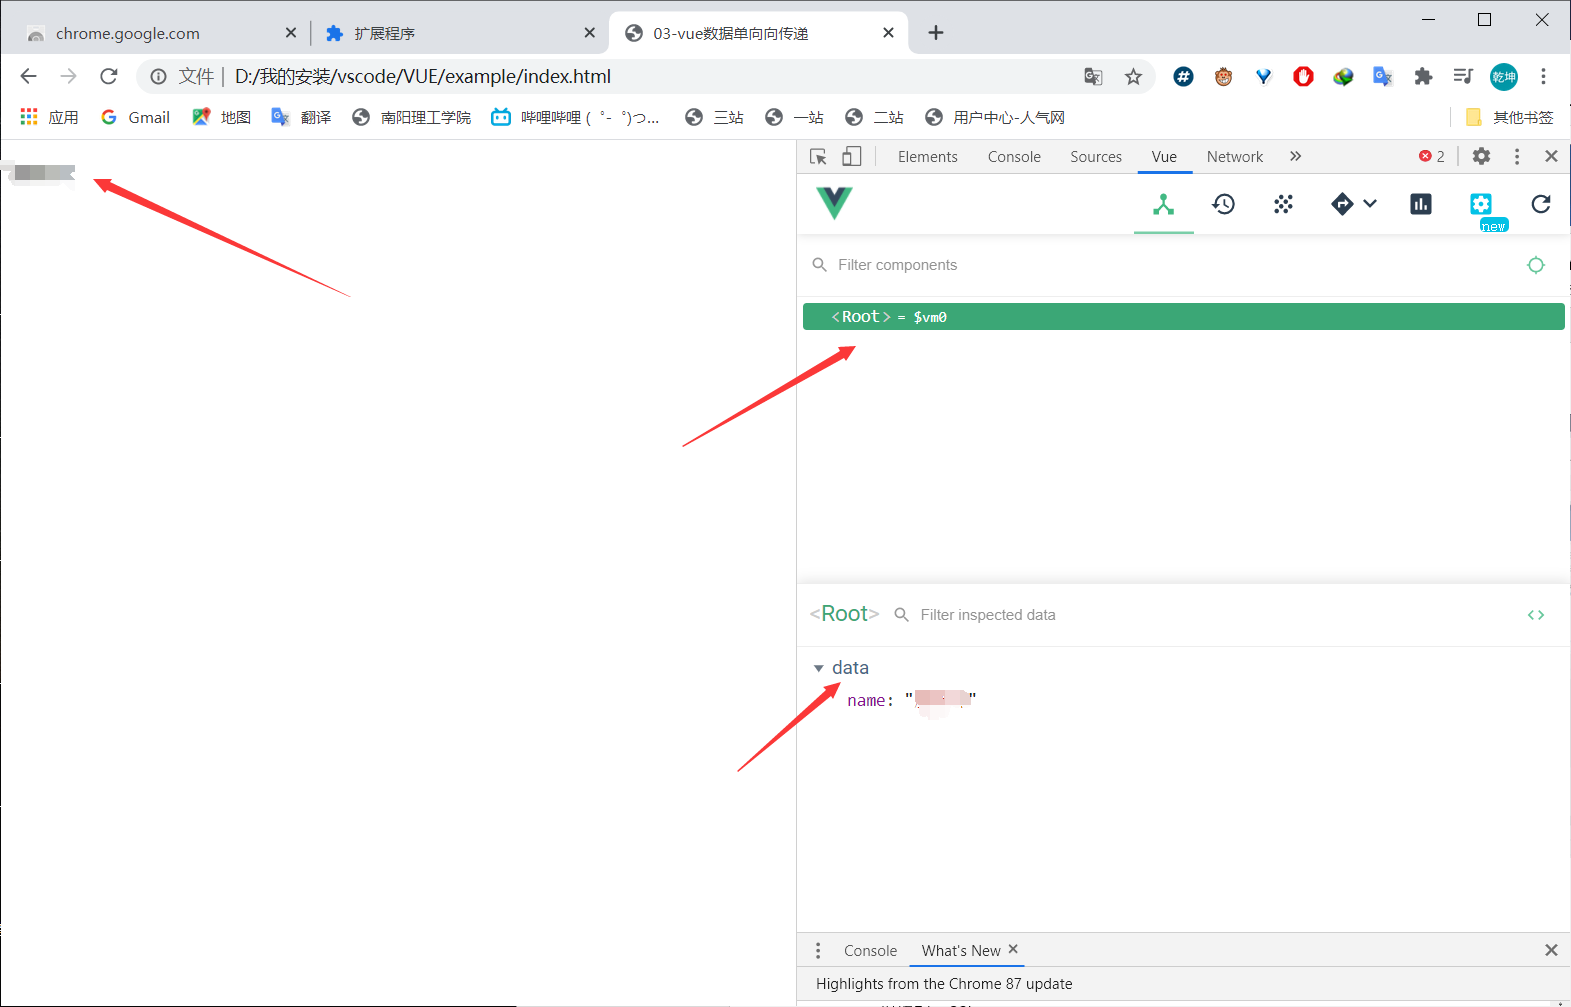
Task: Open 其他书签 folder
Action: (x=1509, y=117)
